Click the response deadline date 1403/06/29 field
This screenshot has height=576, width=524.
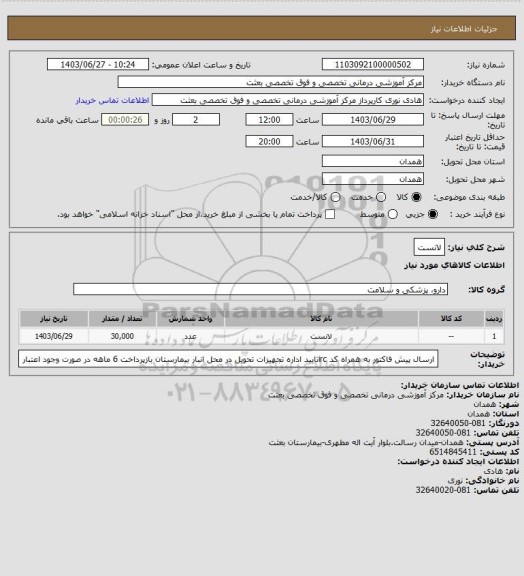click(373, 120)
